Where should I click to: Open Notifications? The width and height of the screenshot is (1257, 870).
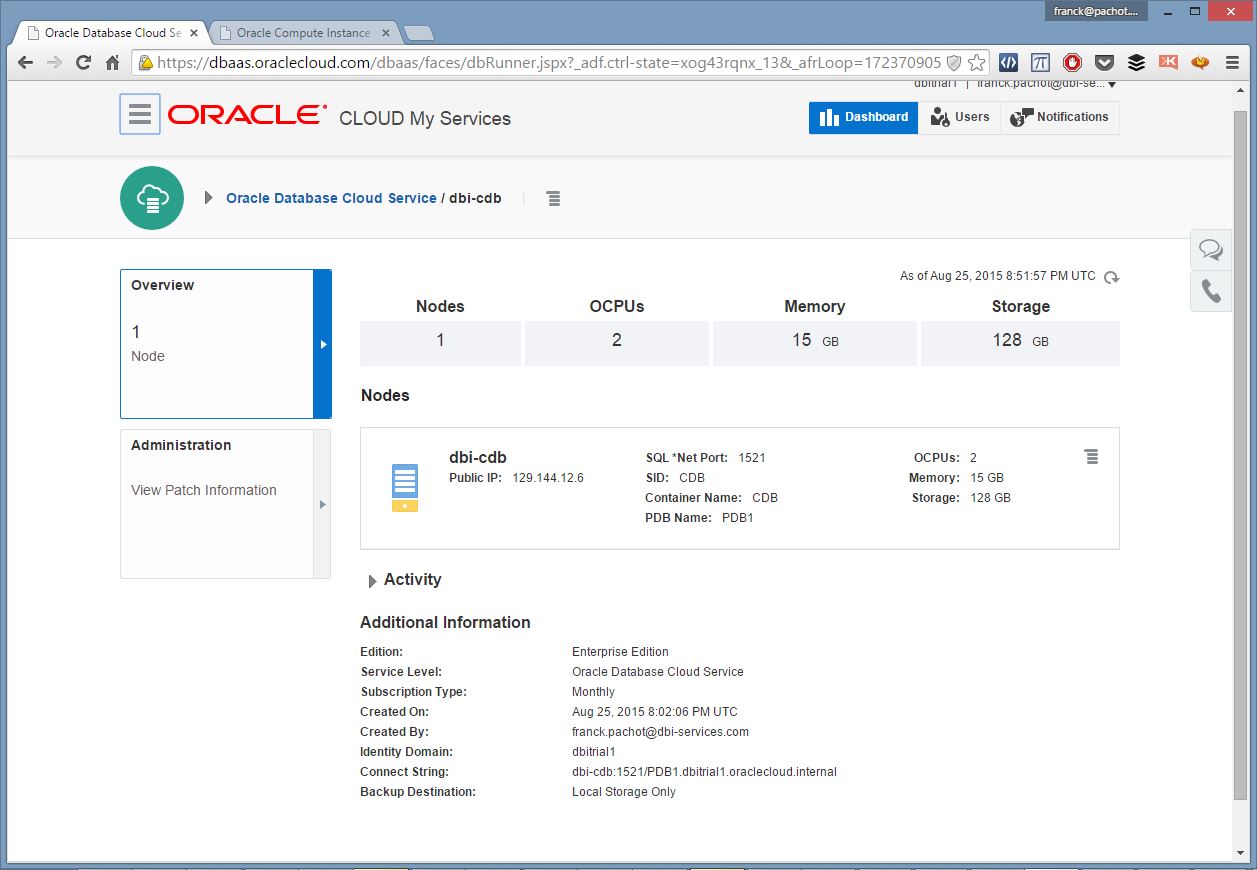pyautogui.click(x=1060, y=117)
